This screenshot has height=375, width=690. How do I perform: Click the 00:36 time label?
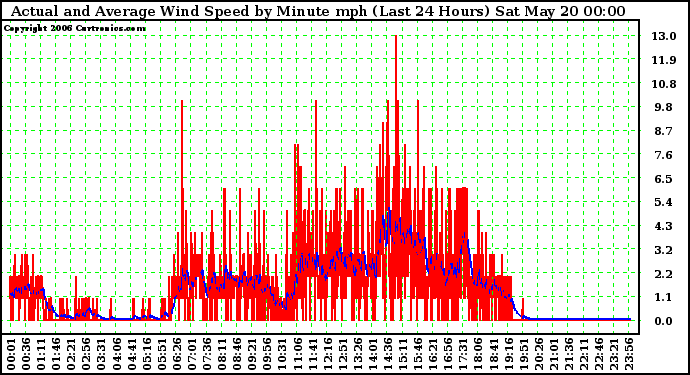[26, 354]
